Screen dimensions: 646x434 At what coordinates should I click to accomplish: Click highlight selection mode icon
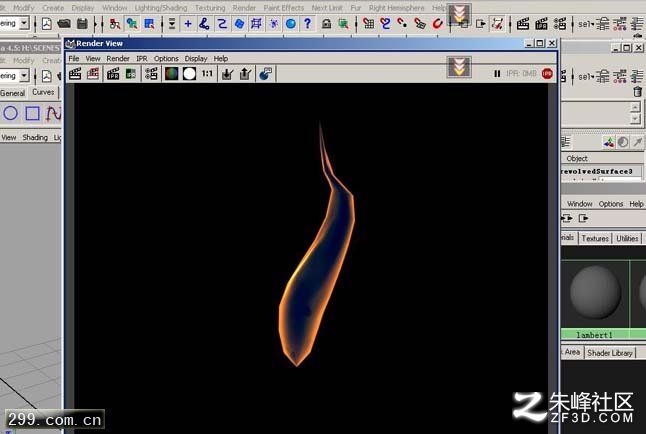343,24
